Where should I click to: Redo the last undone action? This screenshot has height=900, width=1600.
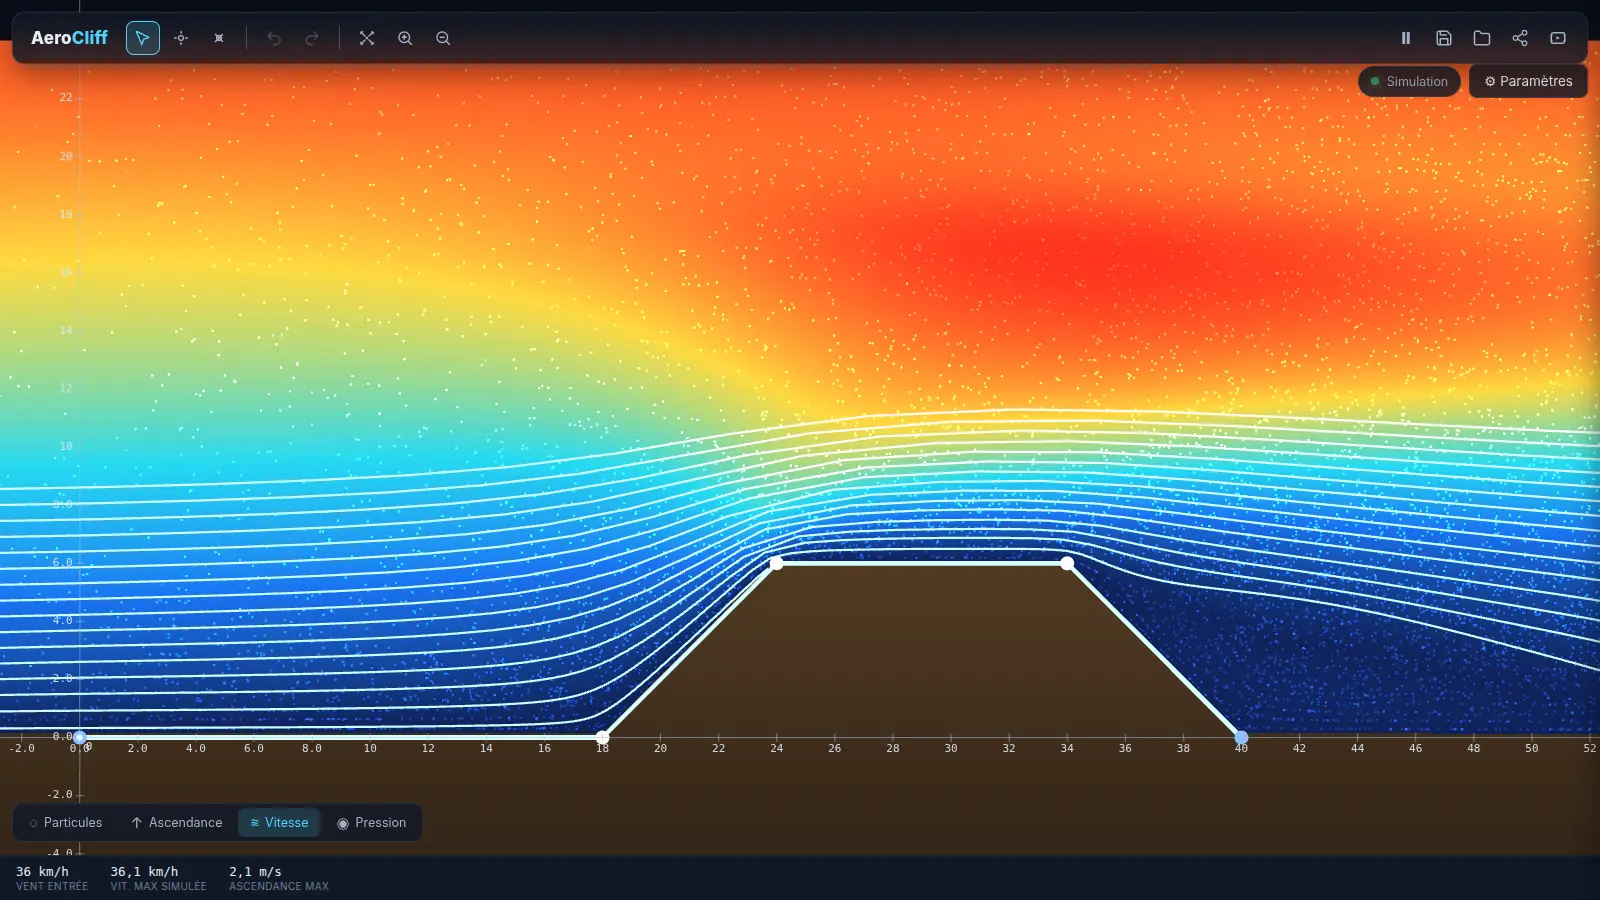[x=312, y=38]
